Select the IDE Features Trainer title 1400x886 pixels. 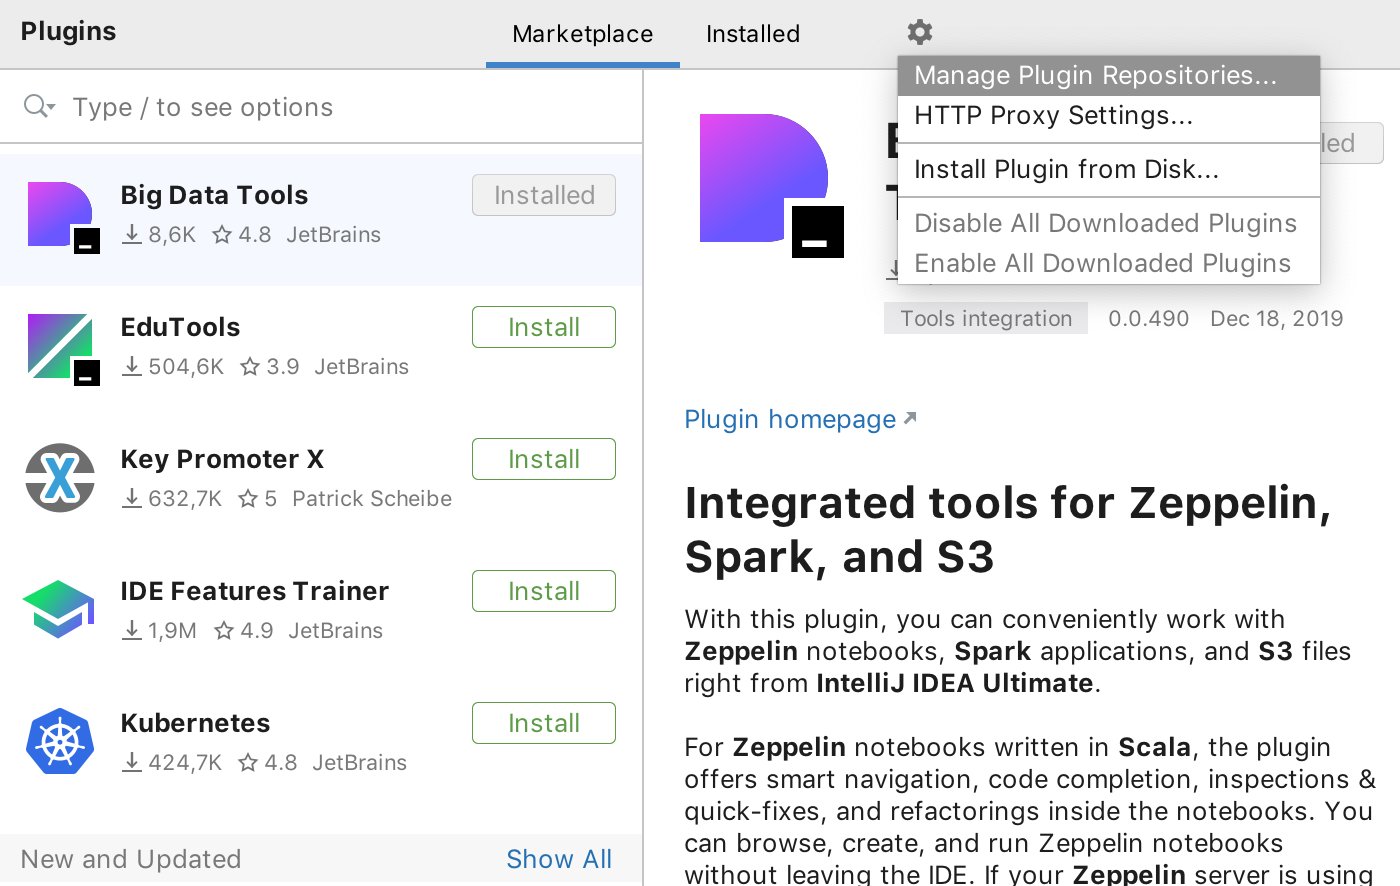pyautogui.click(x=254, y=591)
